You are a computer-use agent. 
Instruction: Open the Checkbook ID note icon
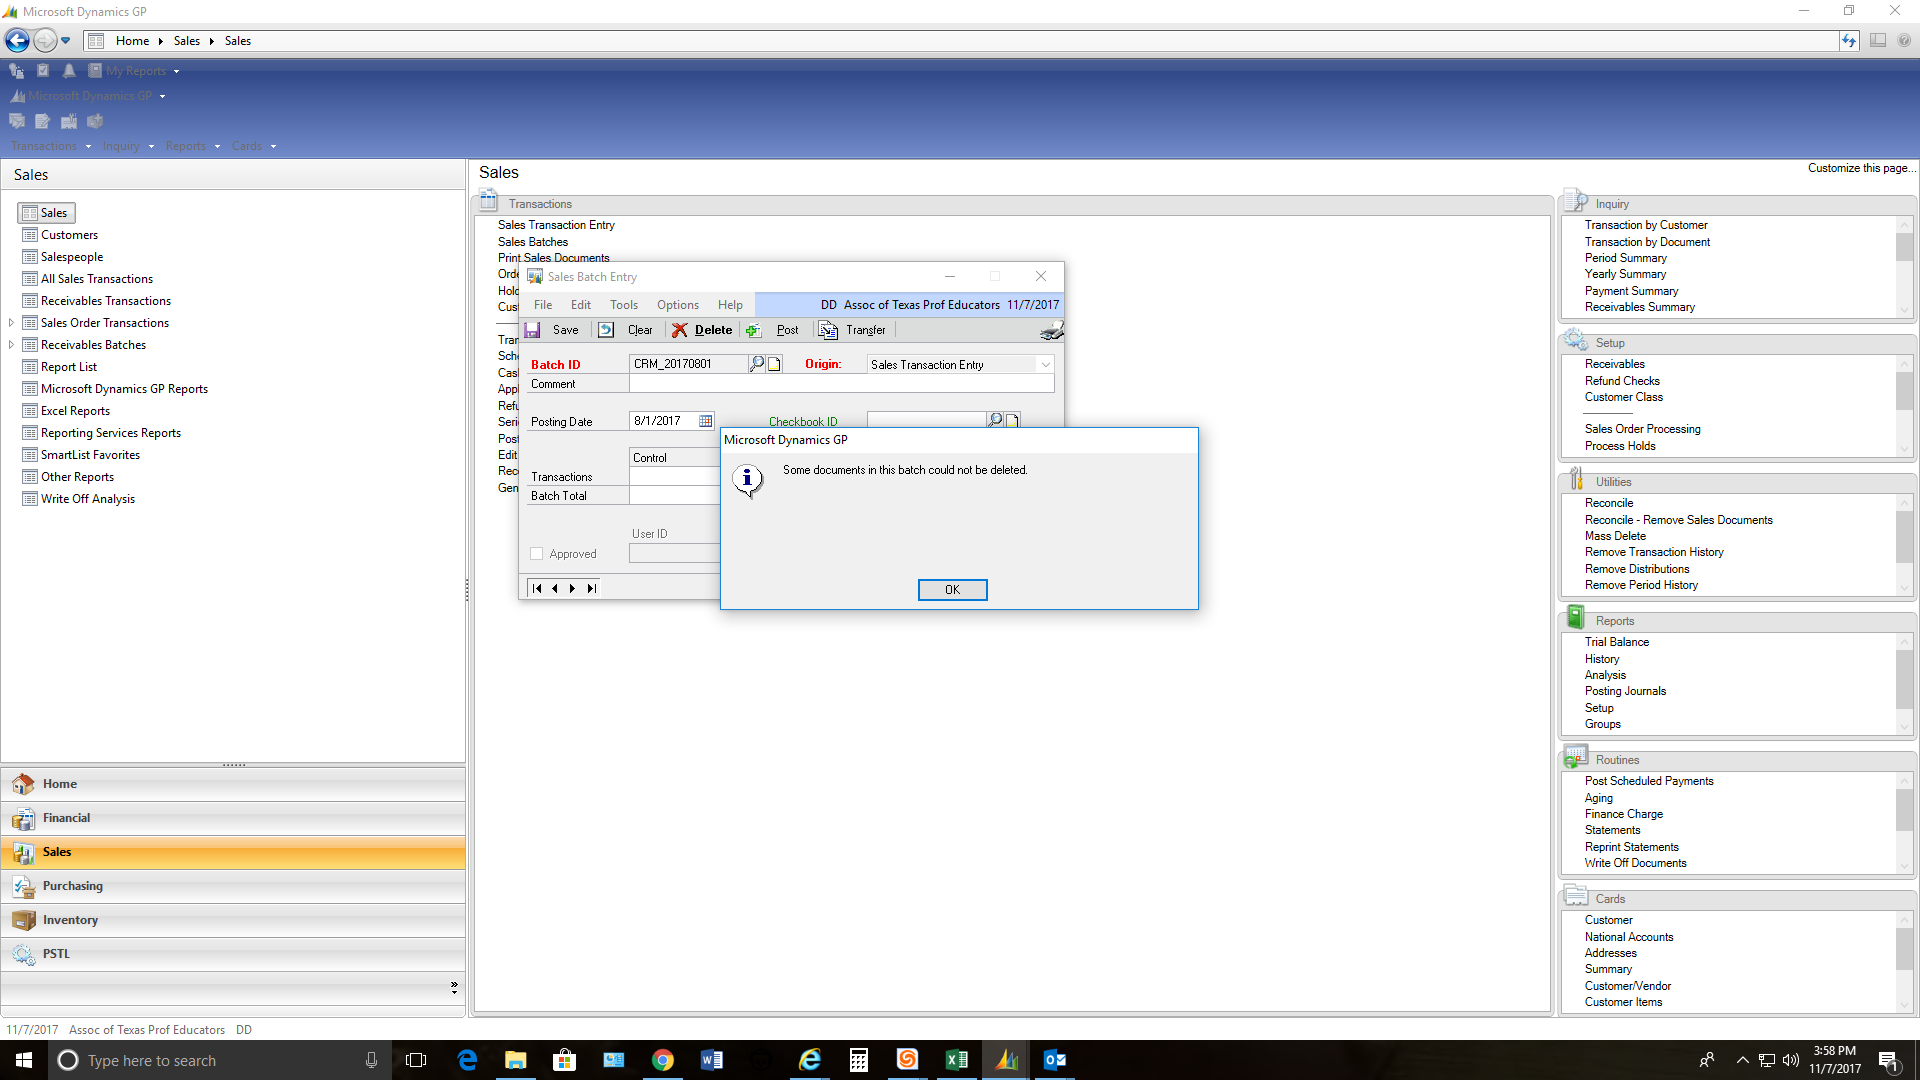click(1012, 420)
